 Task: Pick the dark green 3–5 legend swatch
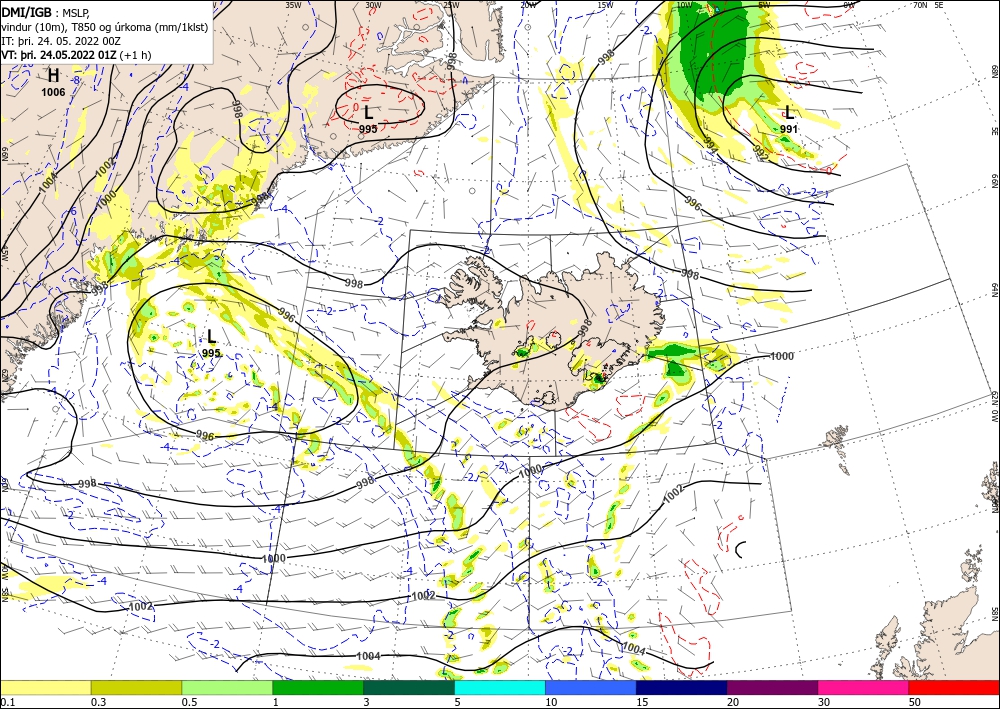[x=409, y=687]
